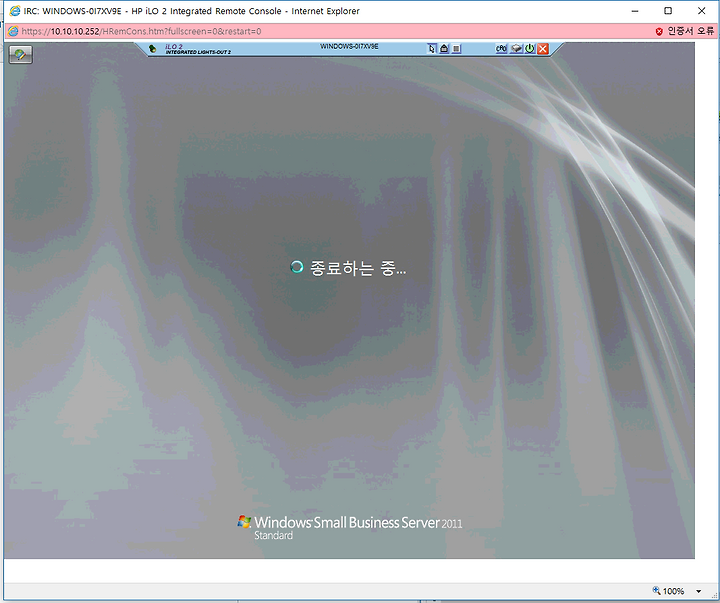The height and width of the screenshot is (603, 720).
Task: Click the Internet Explorer icon in title bar
Action: pyautogui.click(x=15, y=11)
